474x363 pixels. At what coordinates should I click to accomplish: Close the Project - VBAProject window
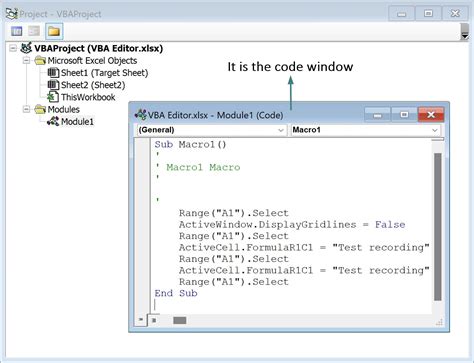tap(455, 14)
